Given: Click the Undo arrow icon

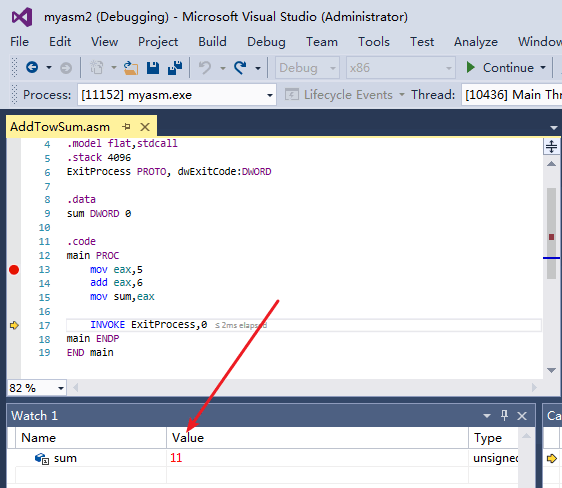Looking at the screenshot, I should (x=205, y=68).
